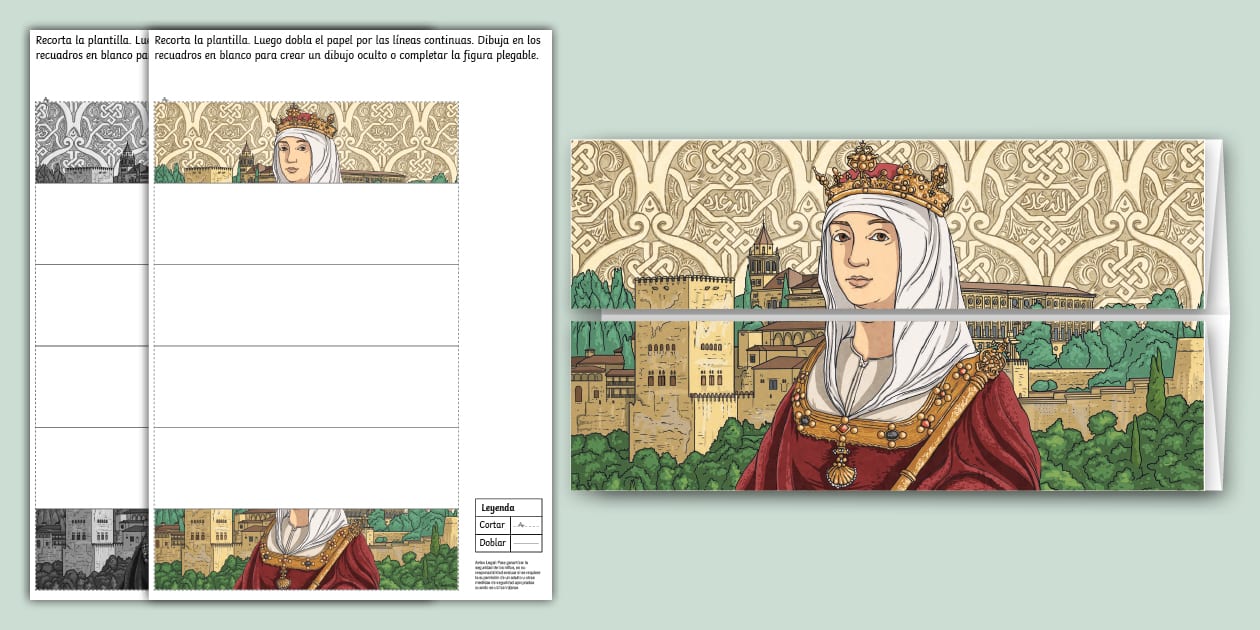Viewport: 1260px width, 630px height.
Task: Select the grayscale worksheet's top image strip
Action: click(90, 142)
